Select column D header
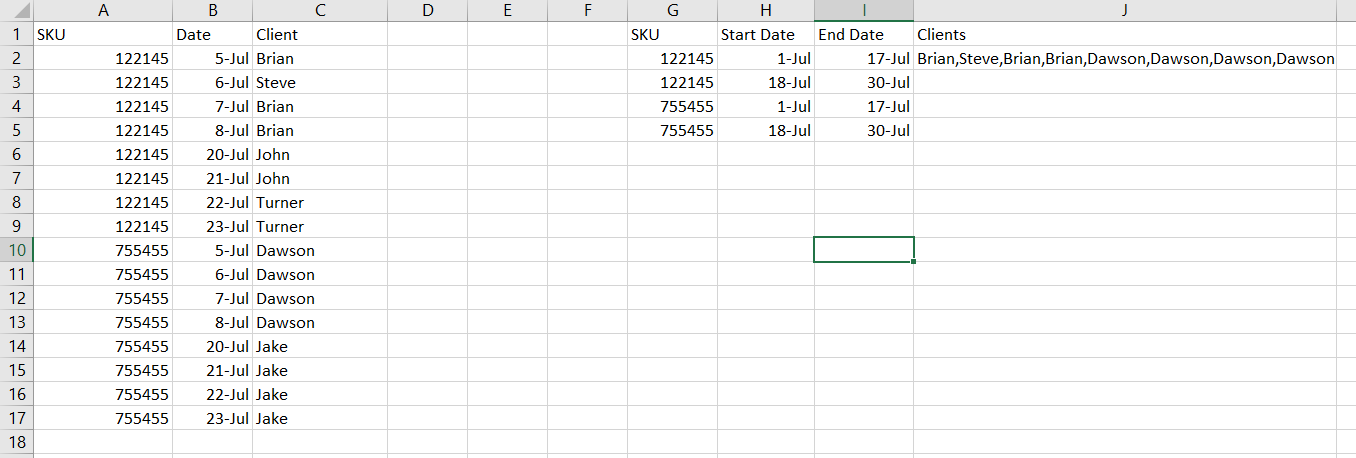The height and width of the screenshot is (458, 1356). click(427, 10)
